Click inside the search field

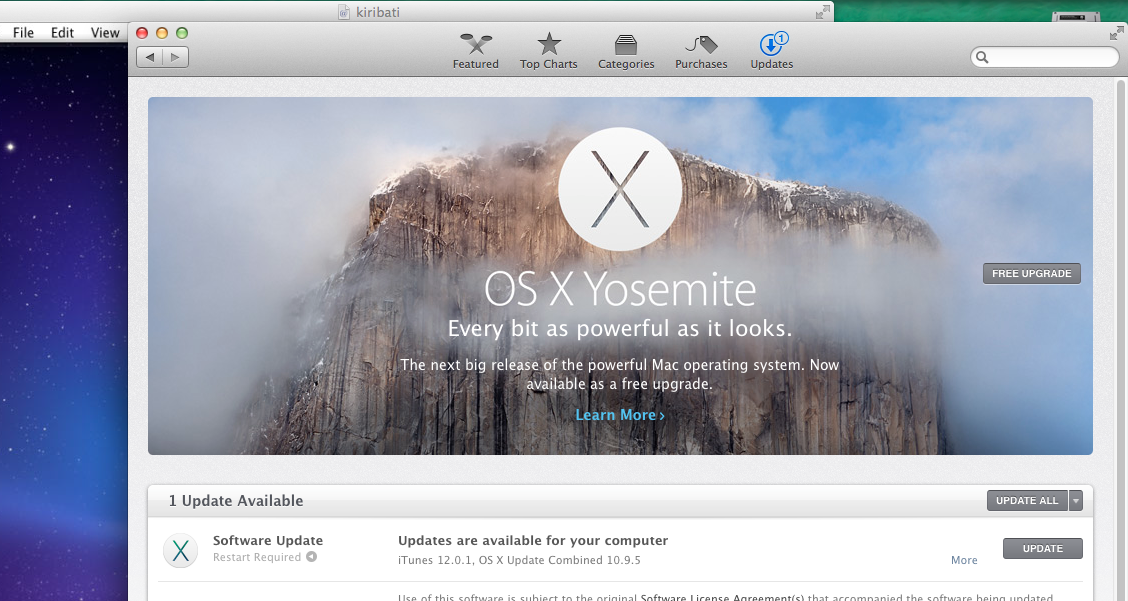click(x=1045, y=57)
